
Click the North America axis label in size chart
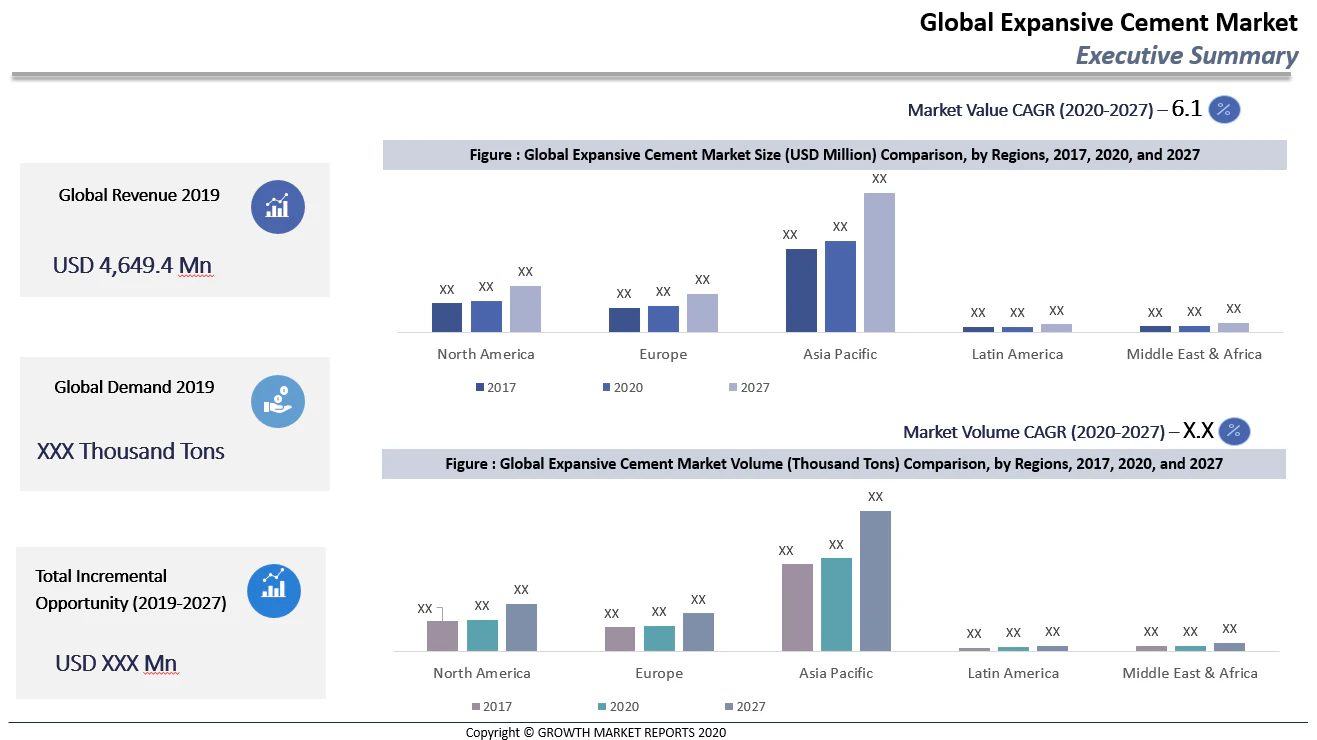pos(485,353)
